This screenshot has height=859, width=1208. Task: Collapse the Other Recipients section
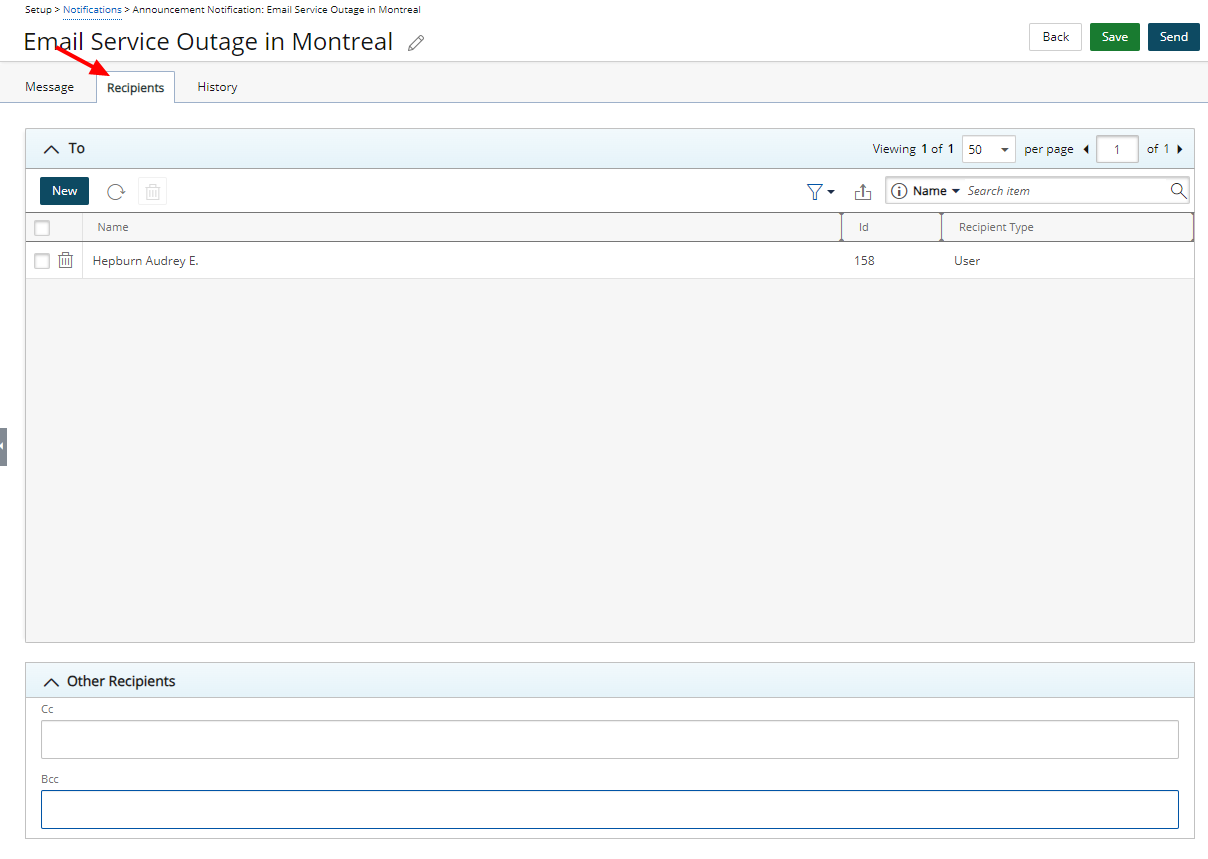pyautogui.click(x=52, y=681)
